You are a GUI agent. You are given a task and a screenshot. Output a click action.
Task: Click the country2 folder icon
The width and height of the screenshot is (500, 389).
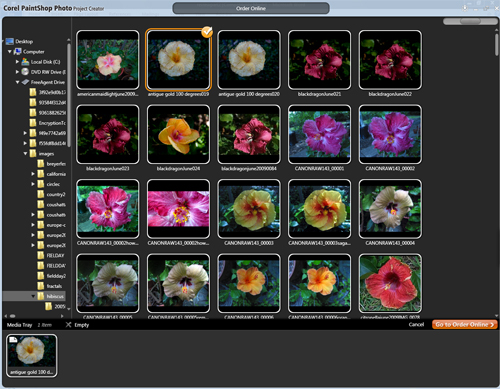tap(41, 194)
